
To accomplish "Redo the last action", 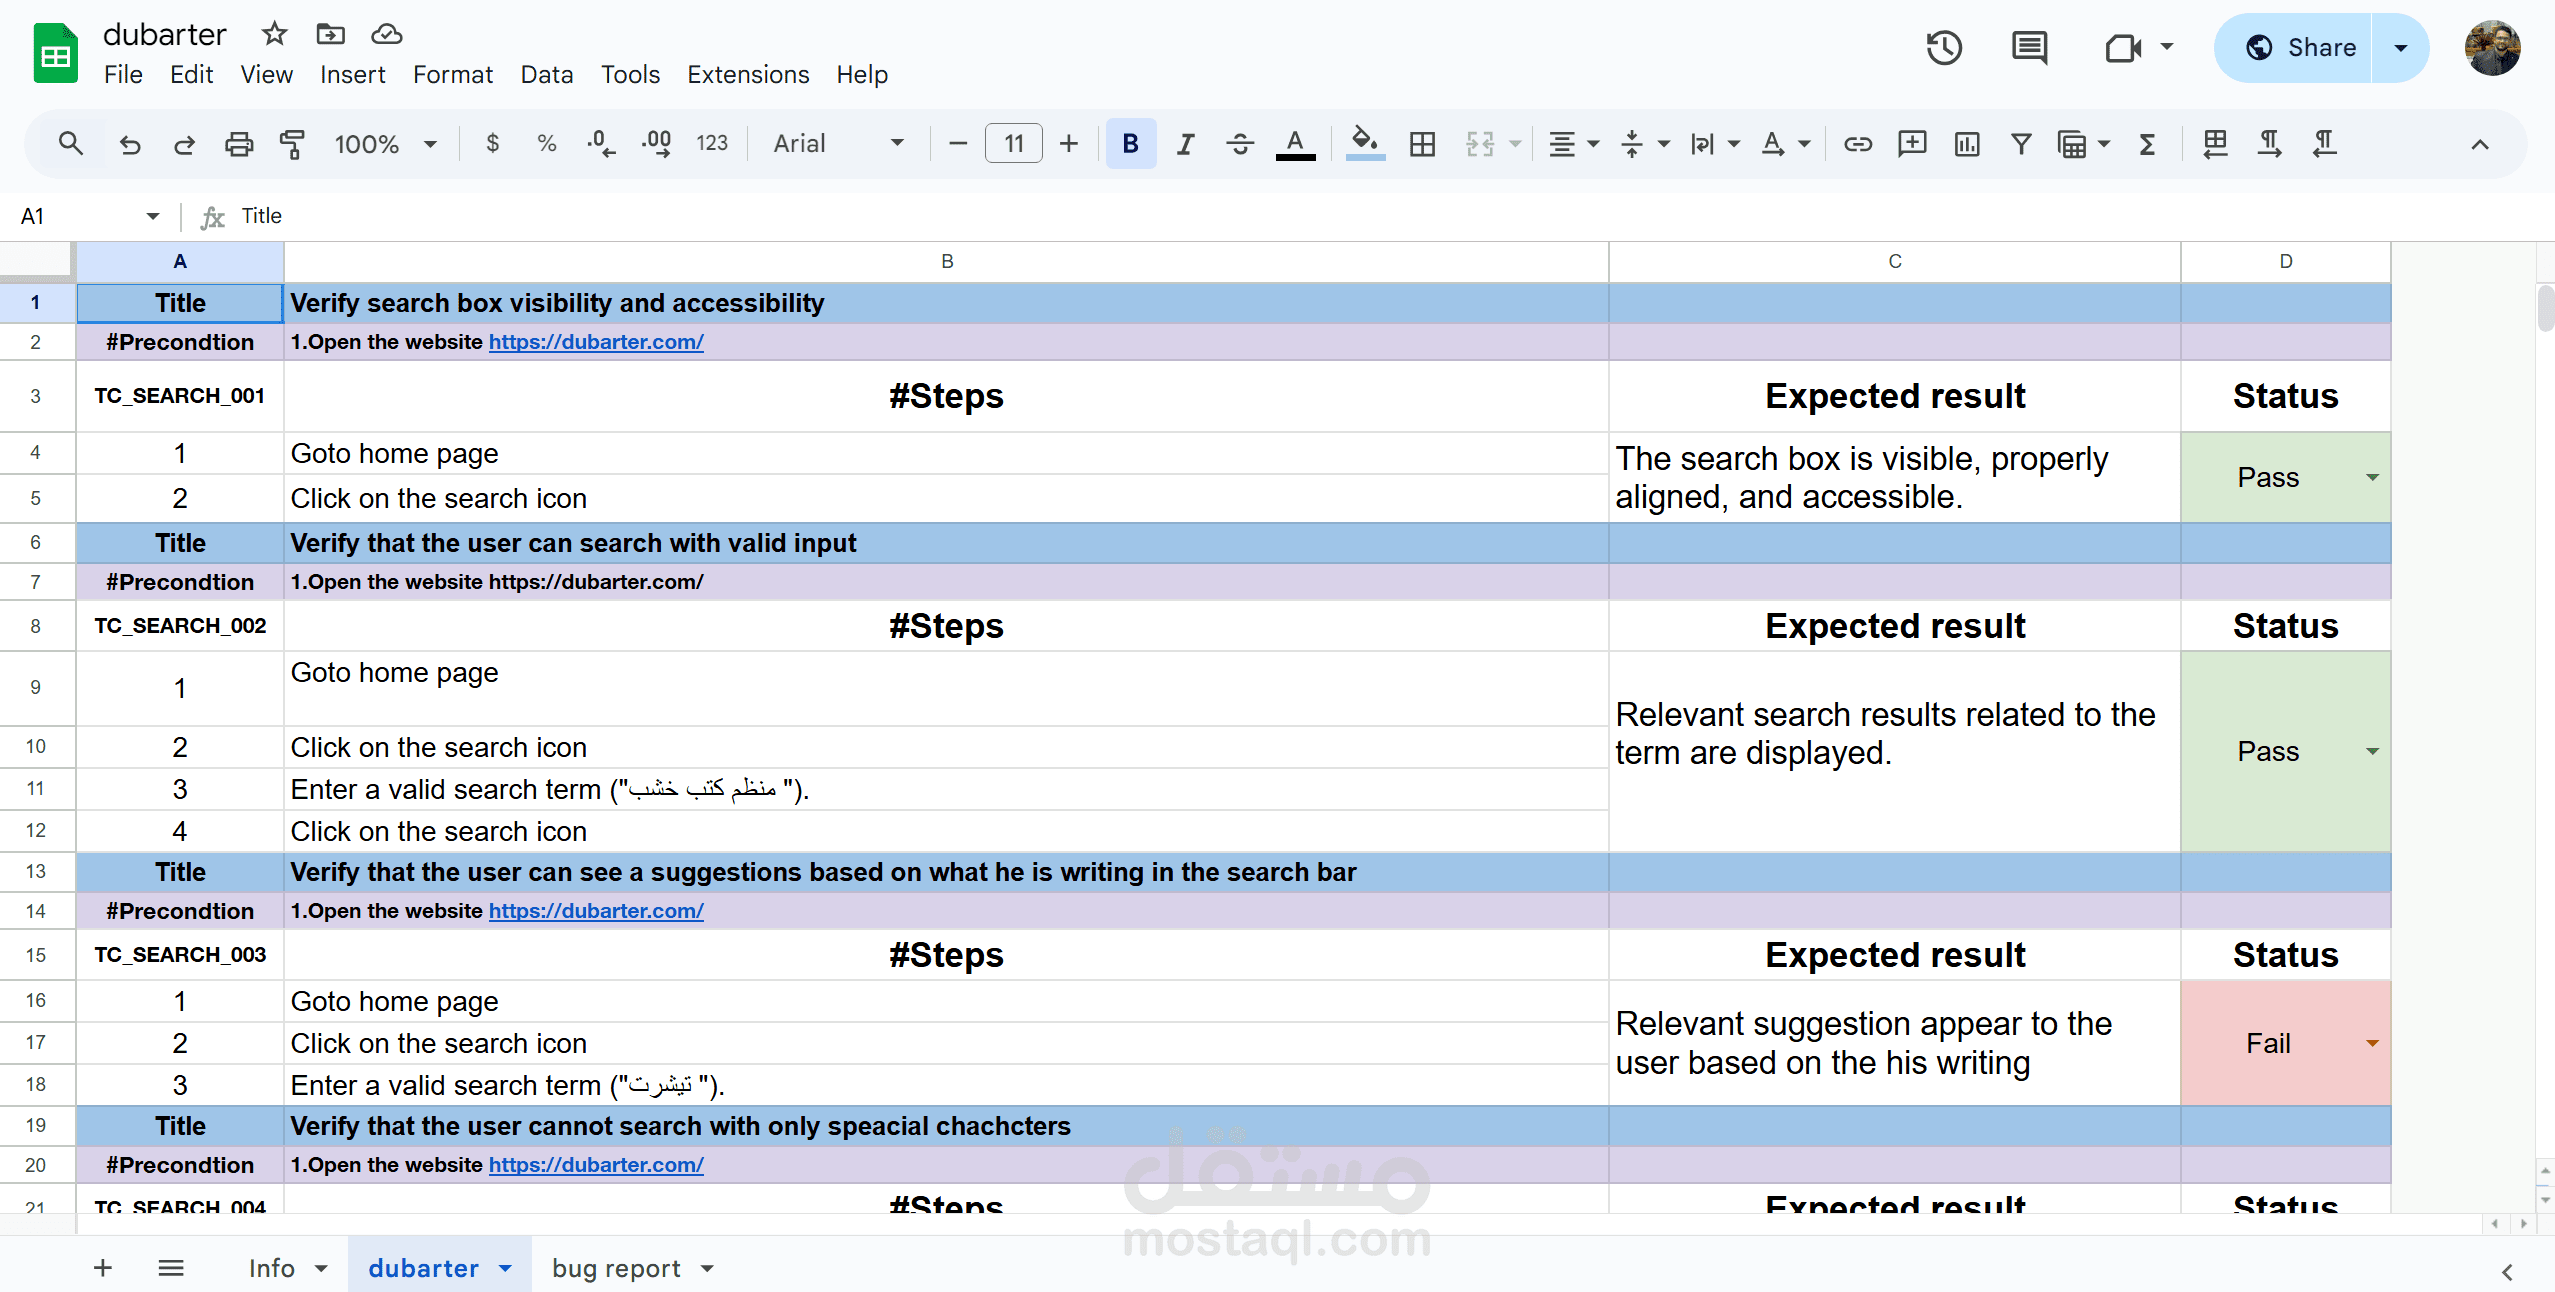I will (184, 144).
